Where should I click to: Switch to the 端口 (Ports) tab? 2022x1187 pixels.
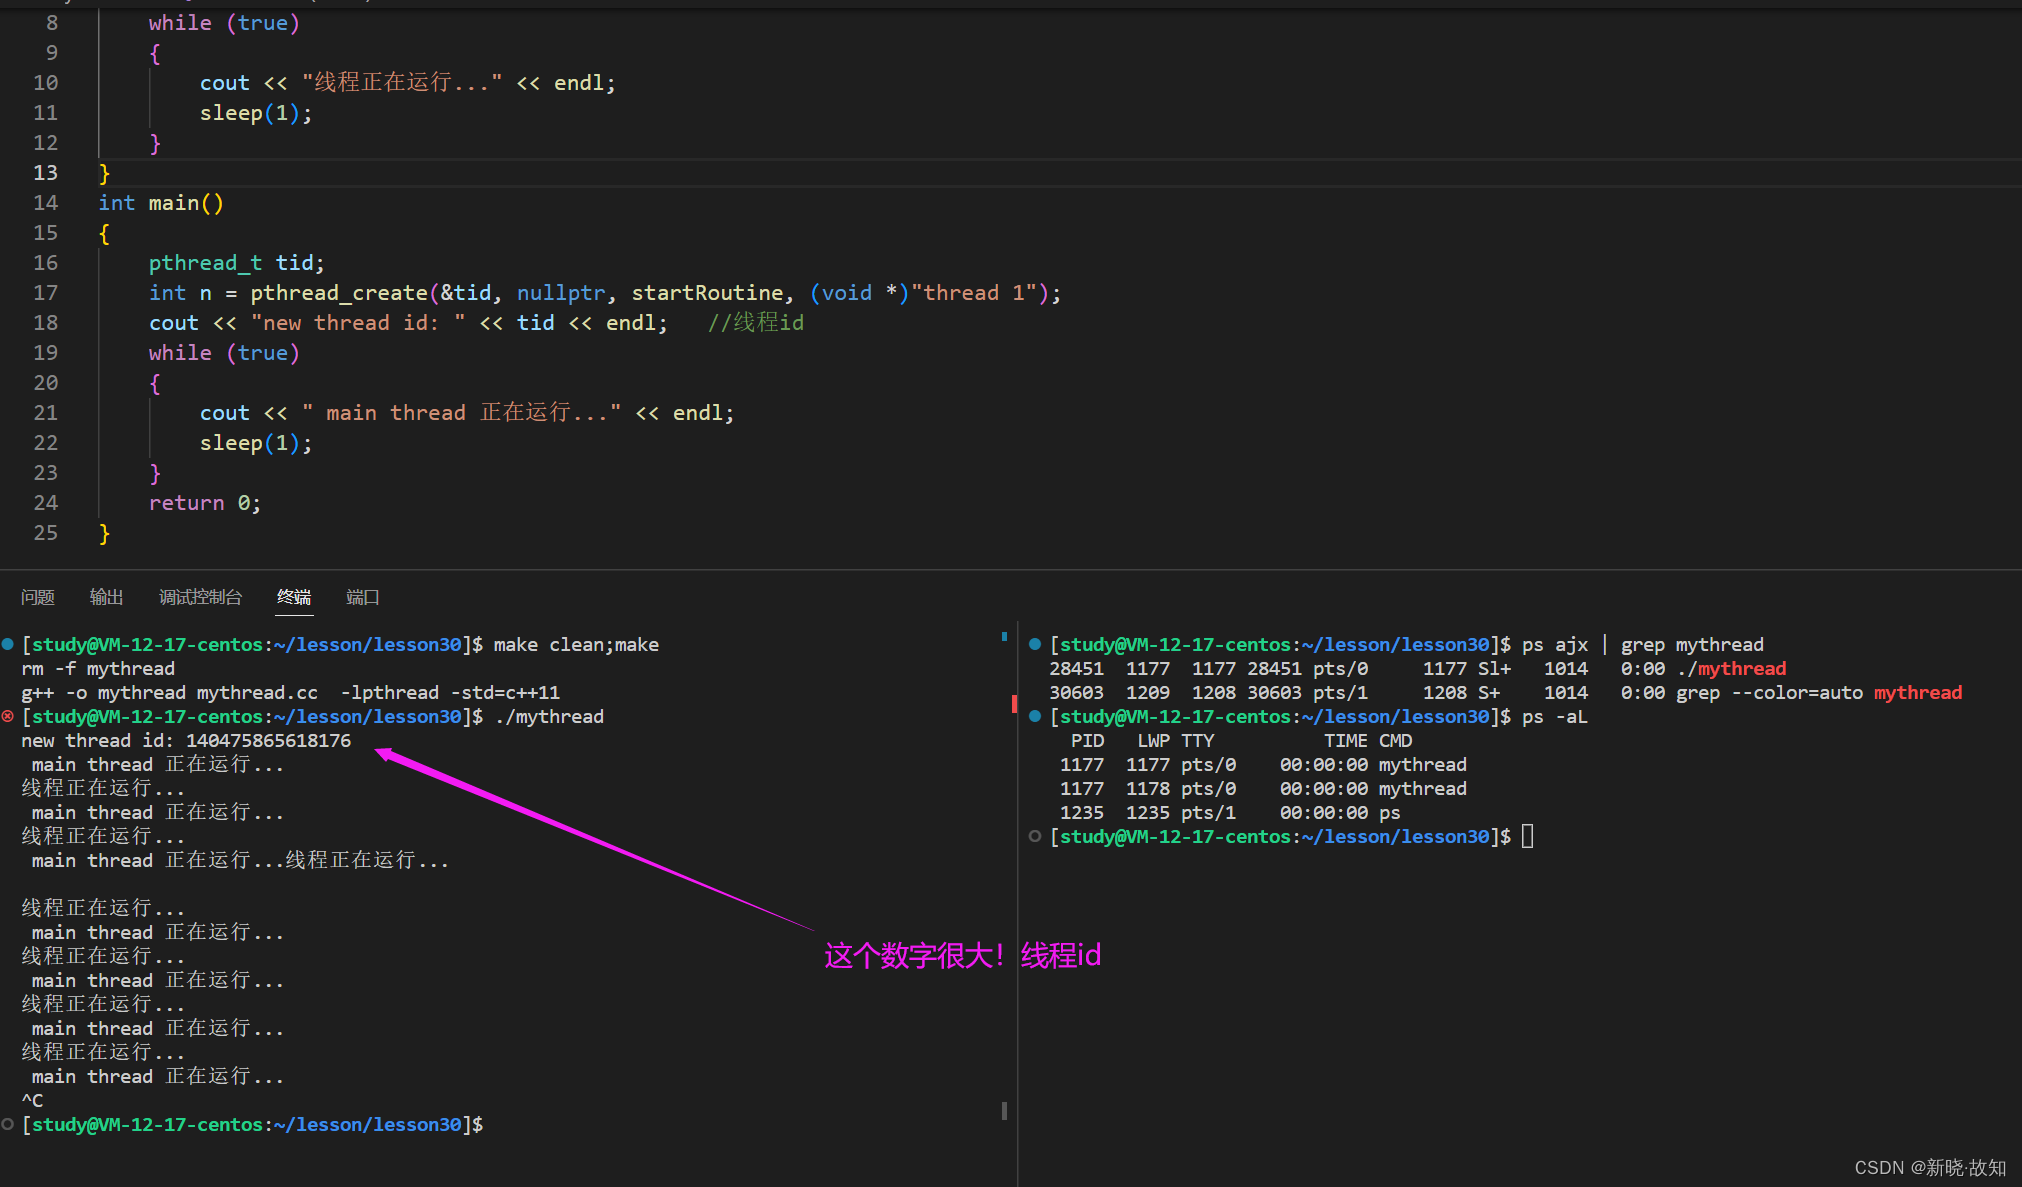[x=362, y=597]
